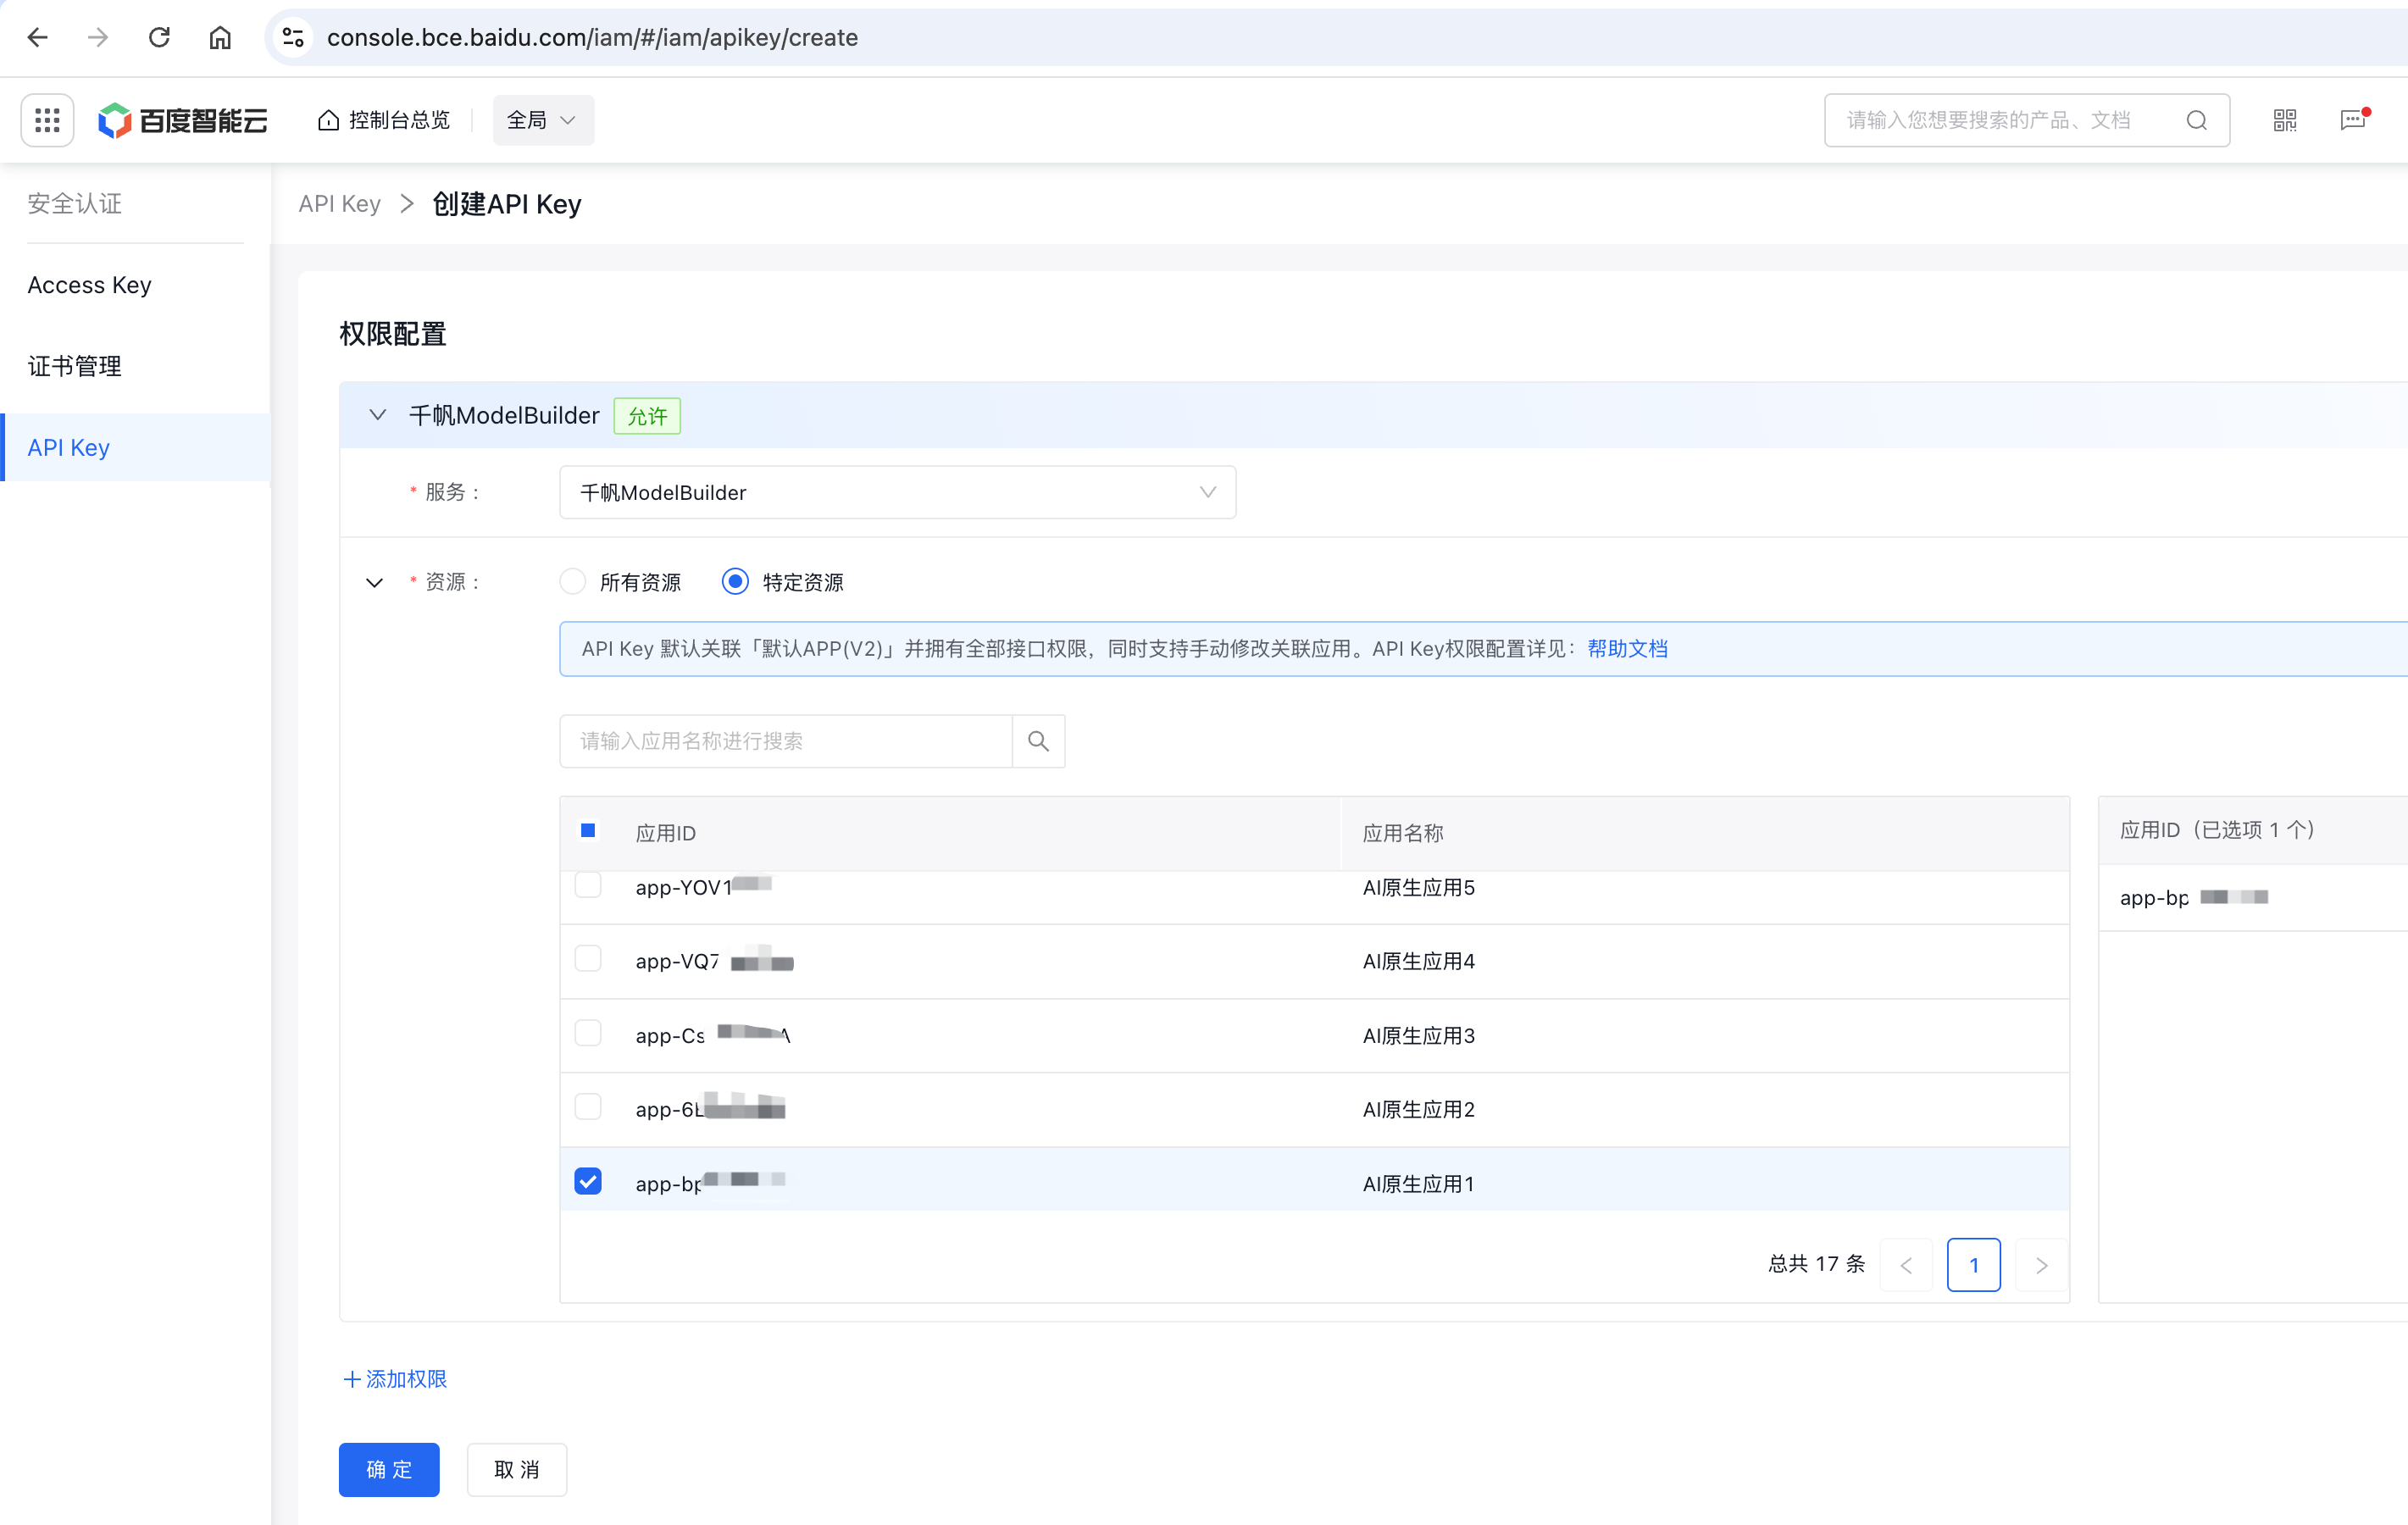2408x1525 pixels.
Task: Click the magnifier icon in top search box
Action: (2196, 120)
